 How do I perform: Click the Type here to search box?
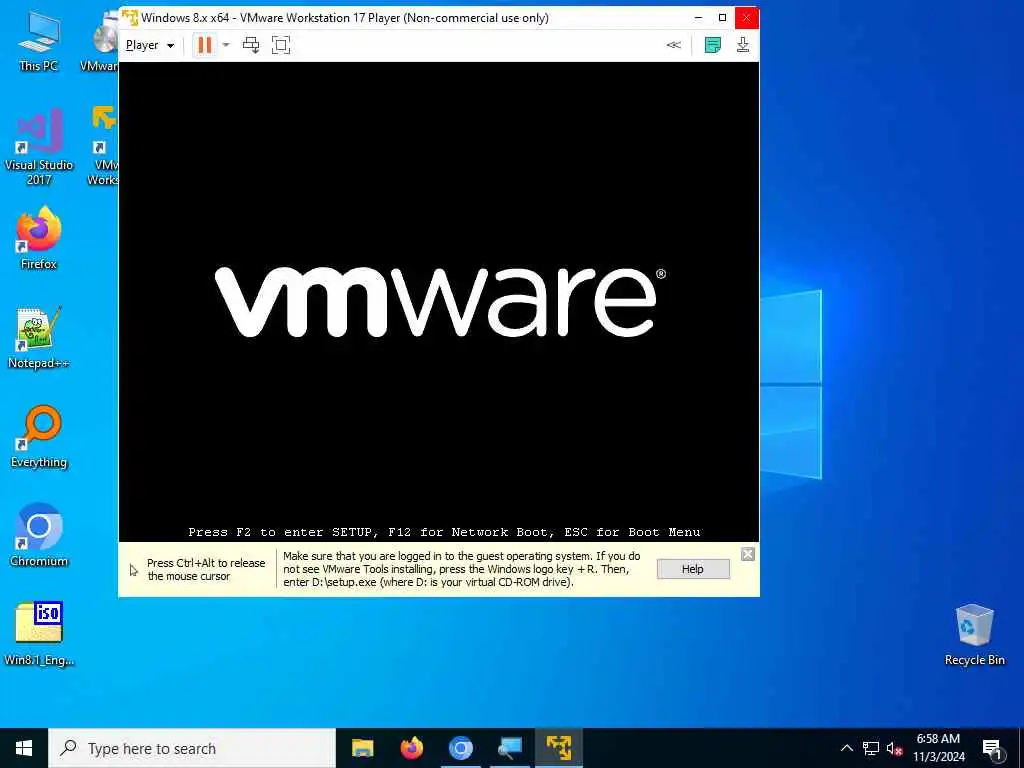click(192, 748)
